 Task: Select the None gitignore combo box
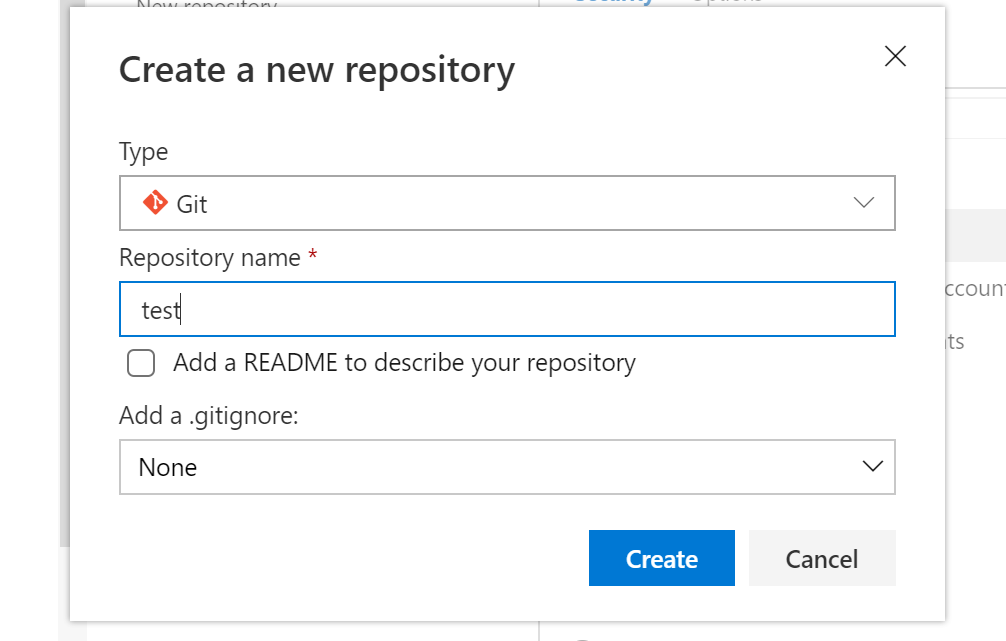click(x=506, y=467)
